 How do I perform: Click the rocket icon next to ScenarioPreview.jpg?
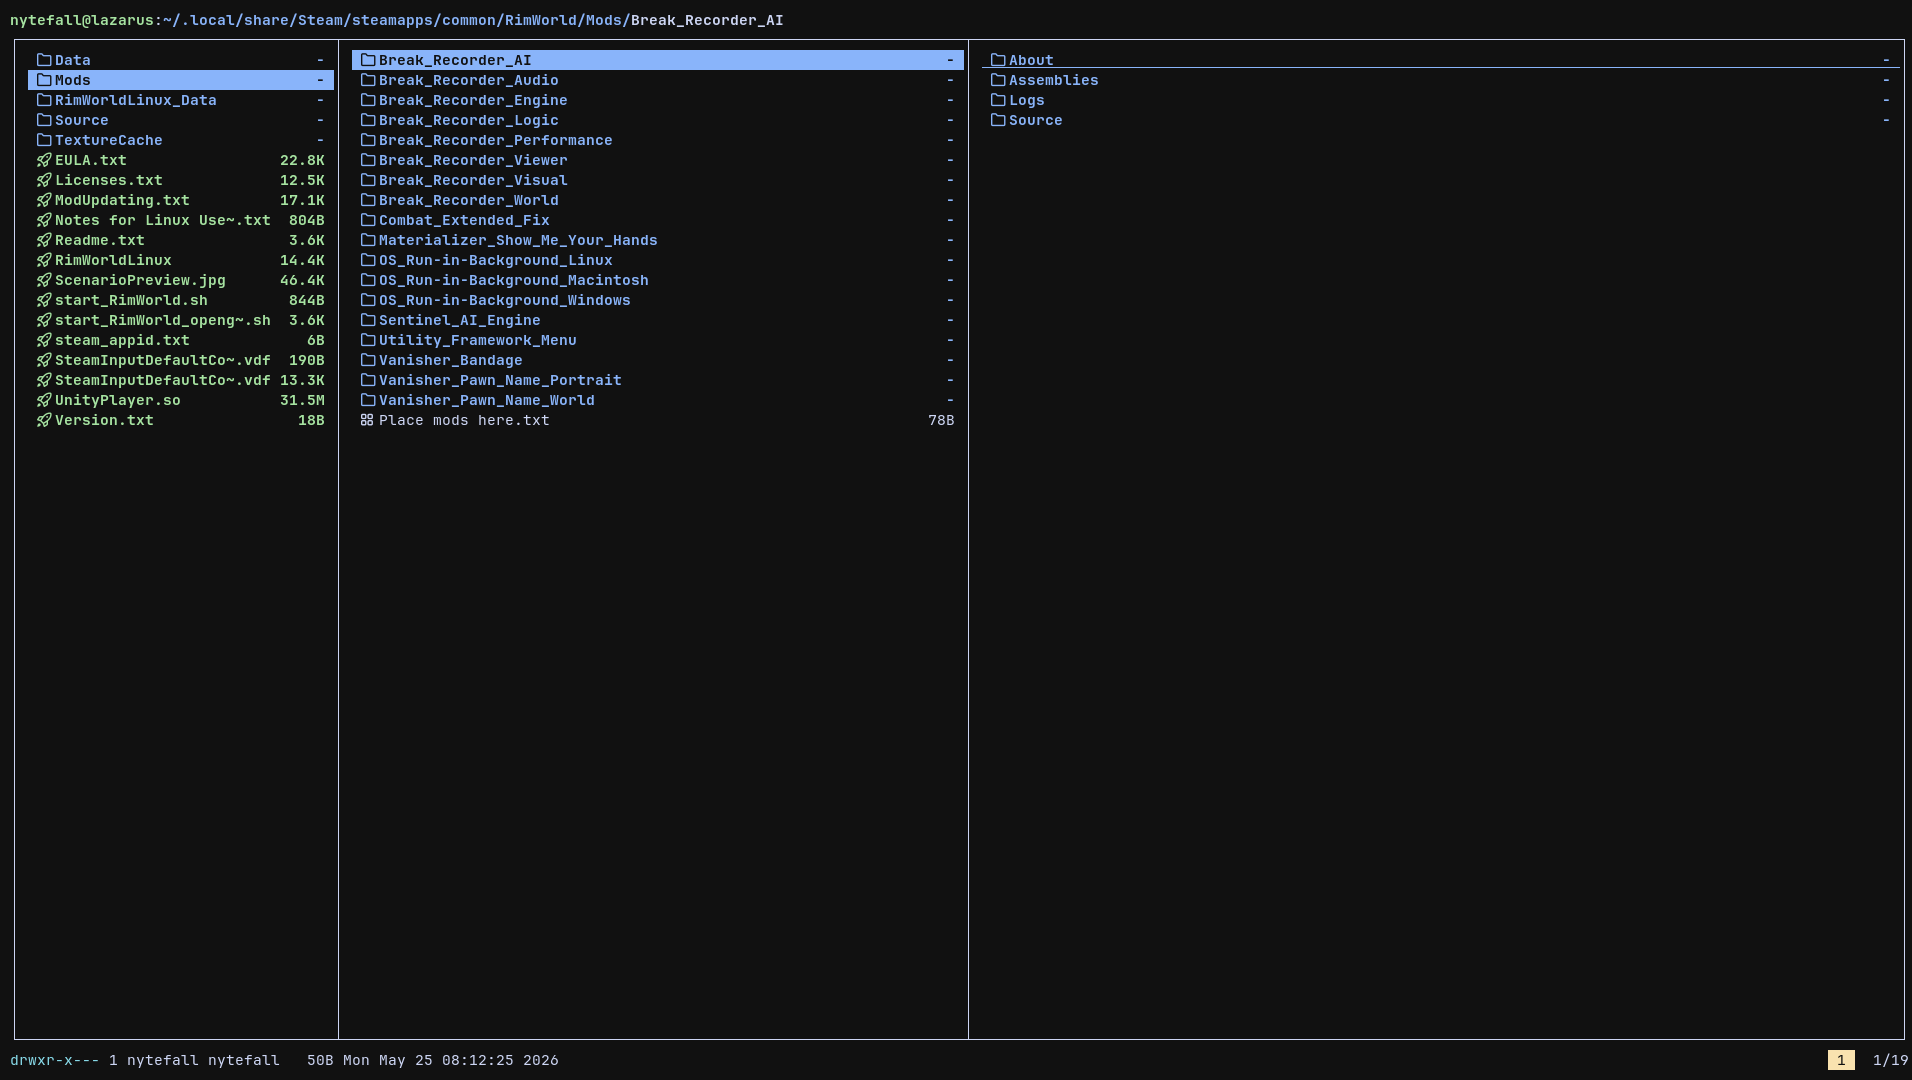point(44,280)
